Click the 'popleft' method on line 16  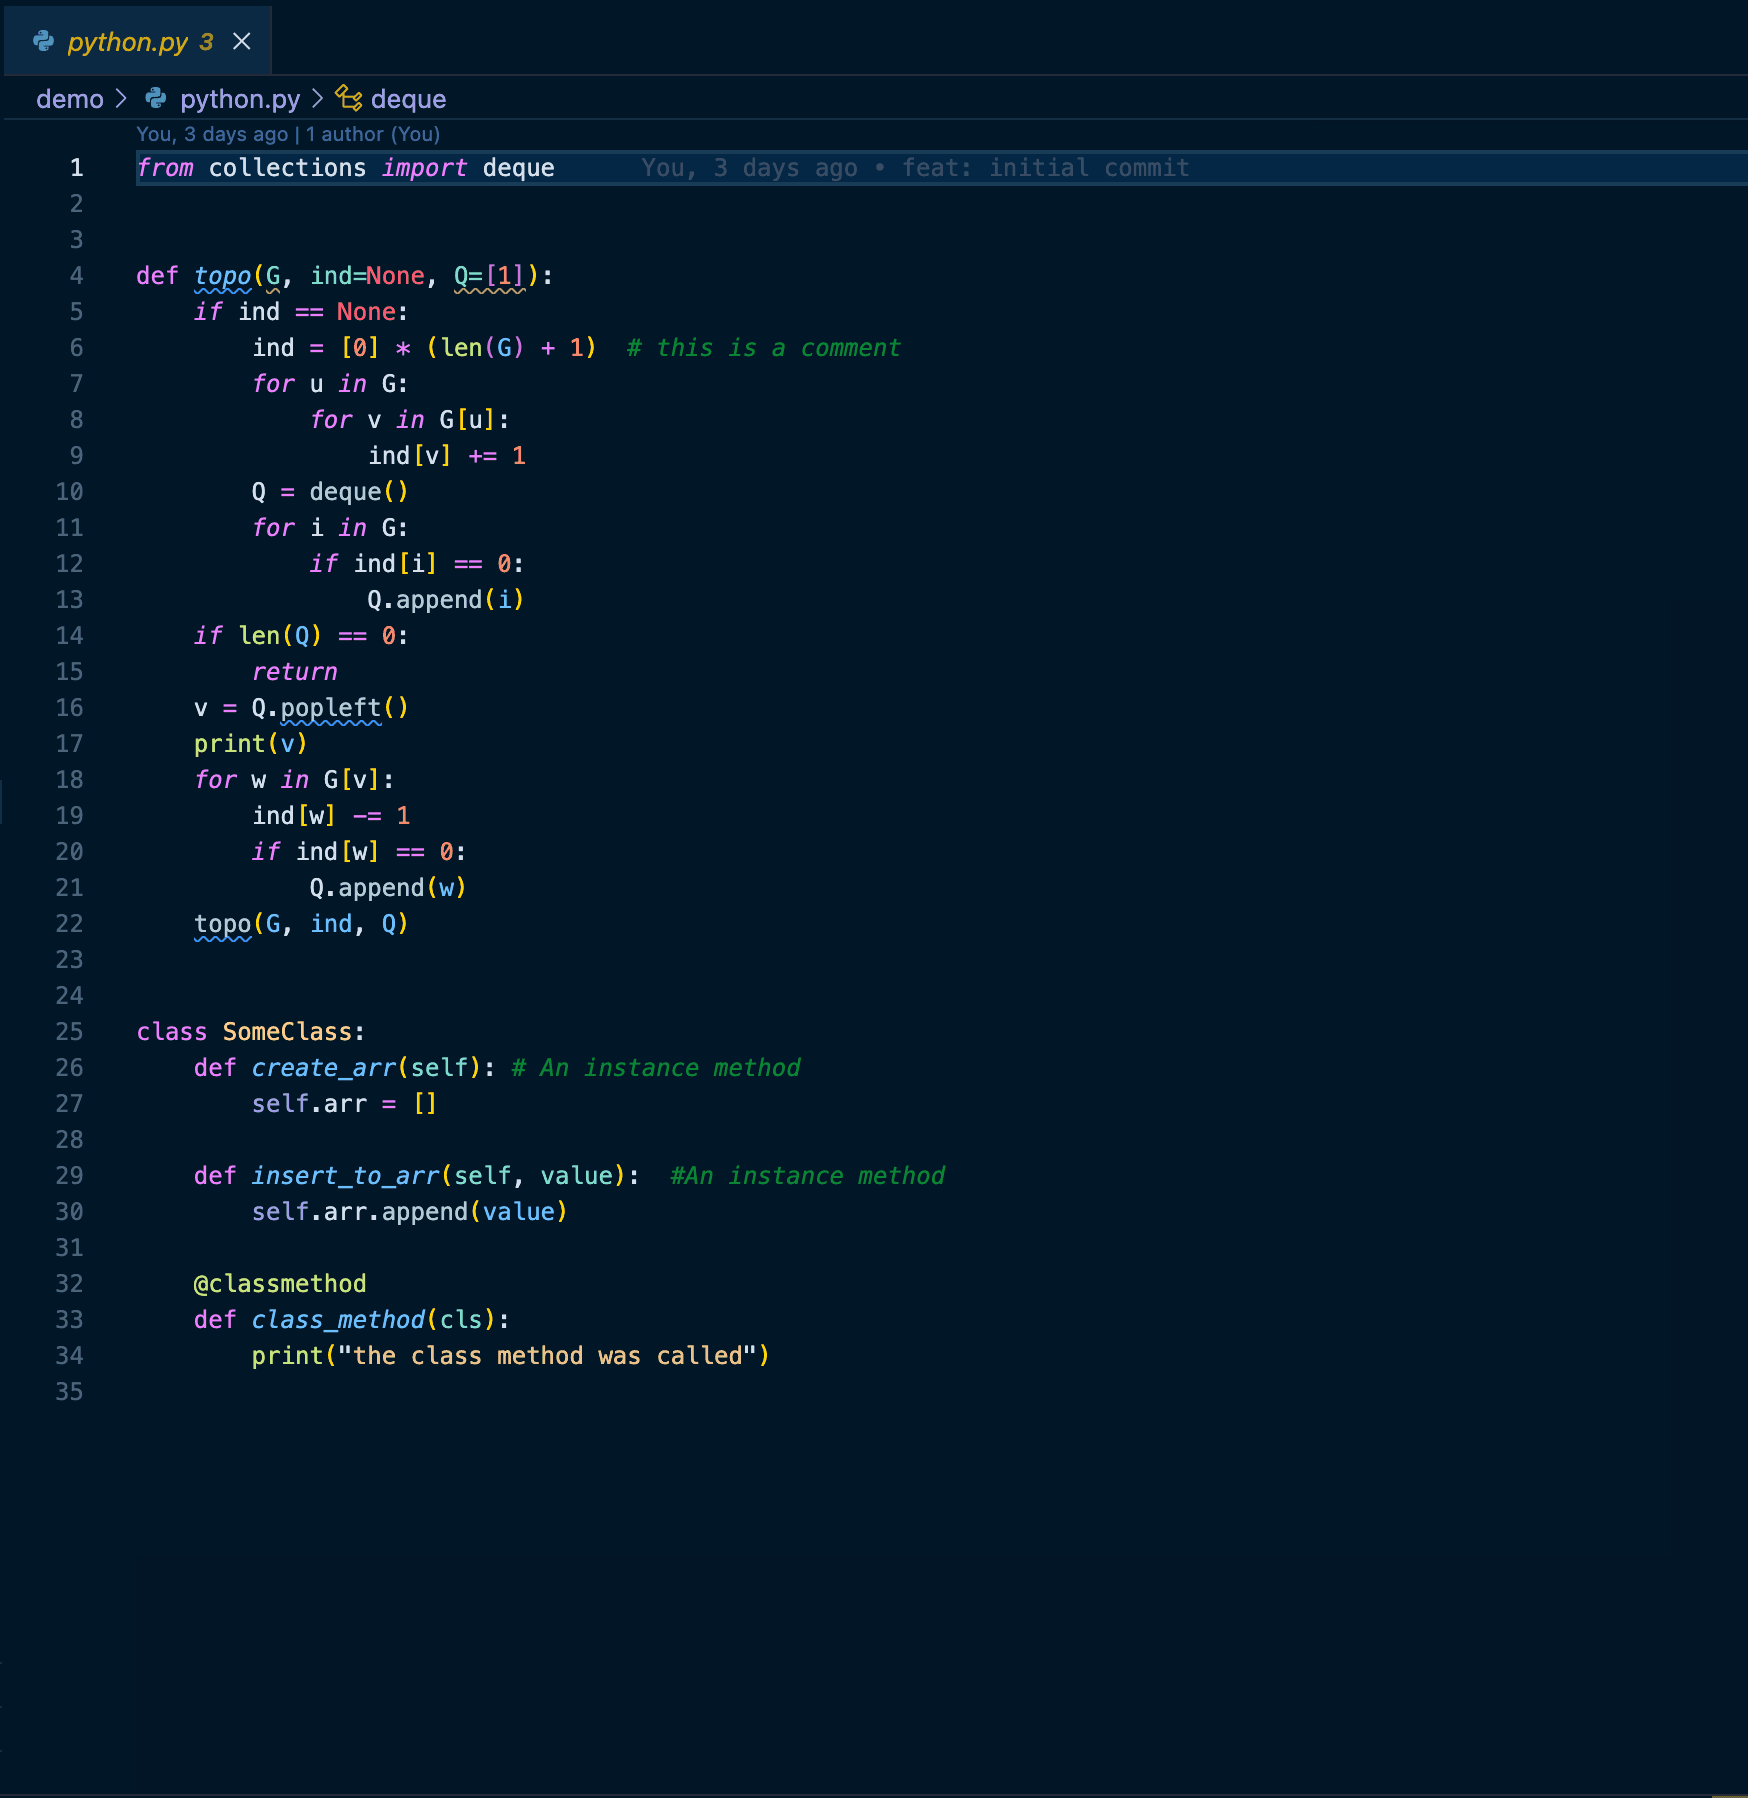pyautogui.click(x=331, y=708)
